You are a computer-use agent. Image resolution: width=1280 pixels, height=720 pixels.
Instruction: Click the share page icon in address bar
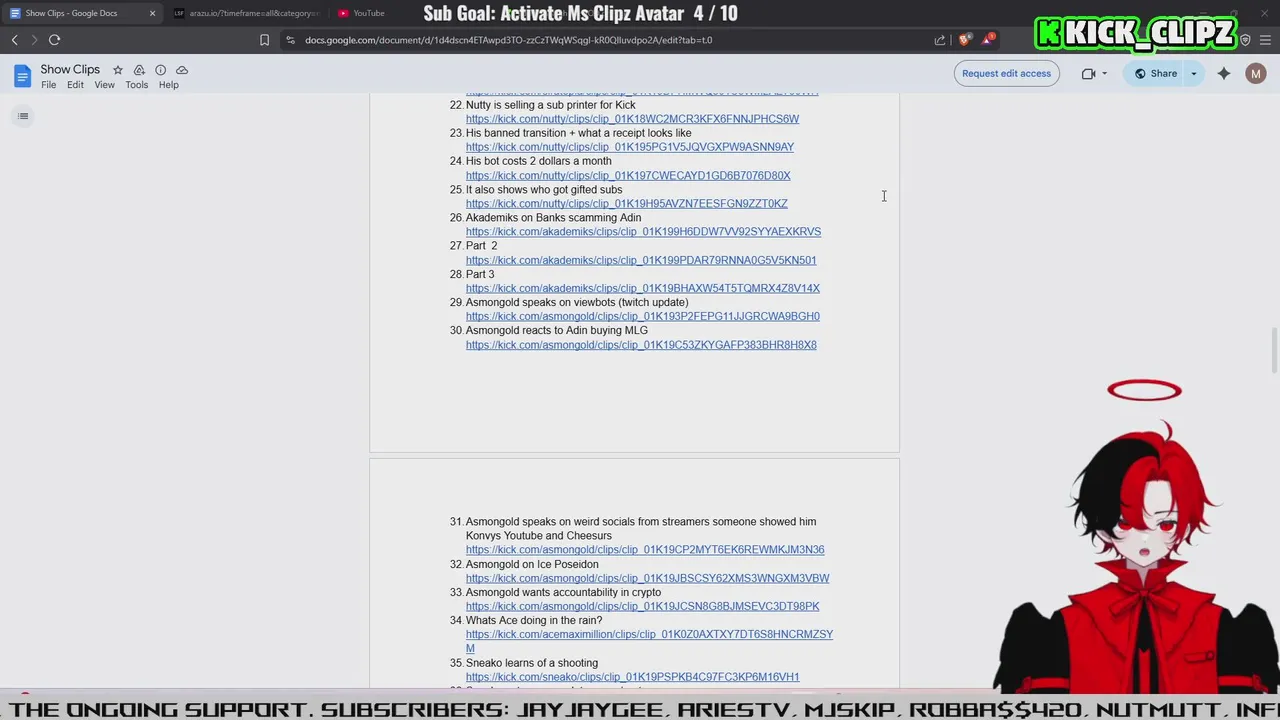tap(940, 40)
